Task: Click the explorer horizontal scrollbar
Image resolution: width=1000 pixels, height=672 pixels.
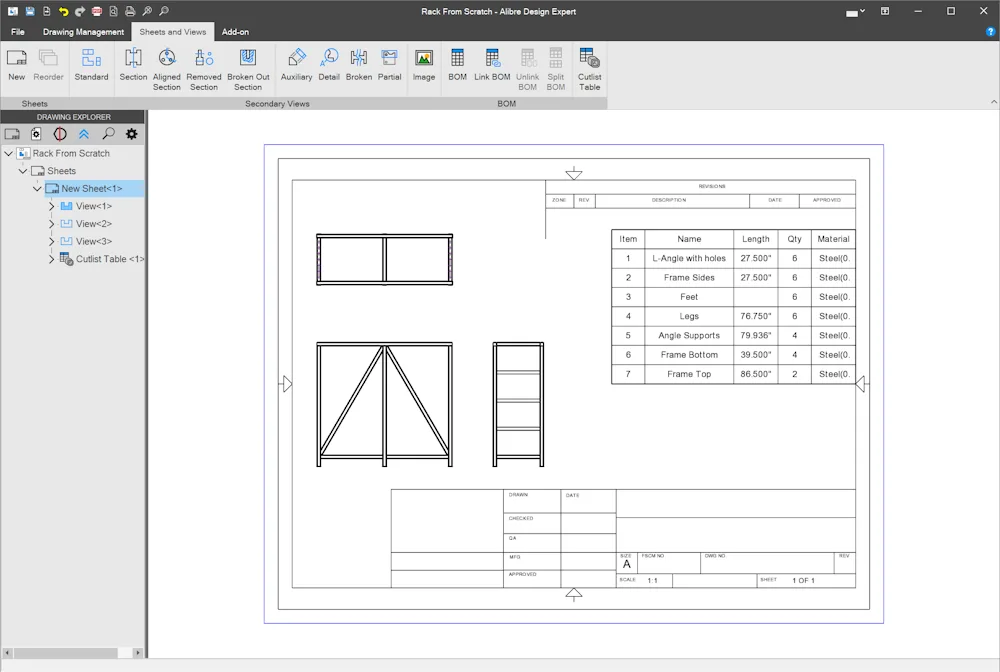Action: tap(66, 653)
